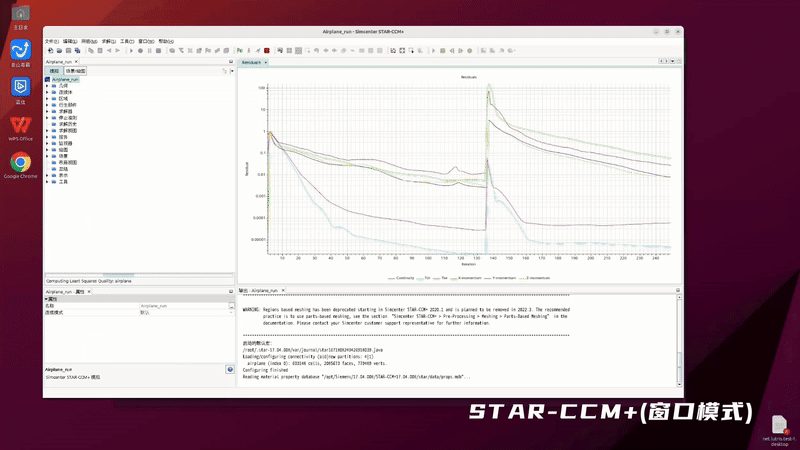Click the Load Simulation folder icon
Screen dimensions: 800x450
pyautogui.click(x=59, y=51)
